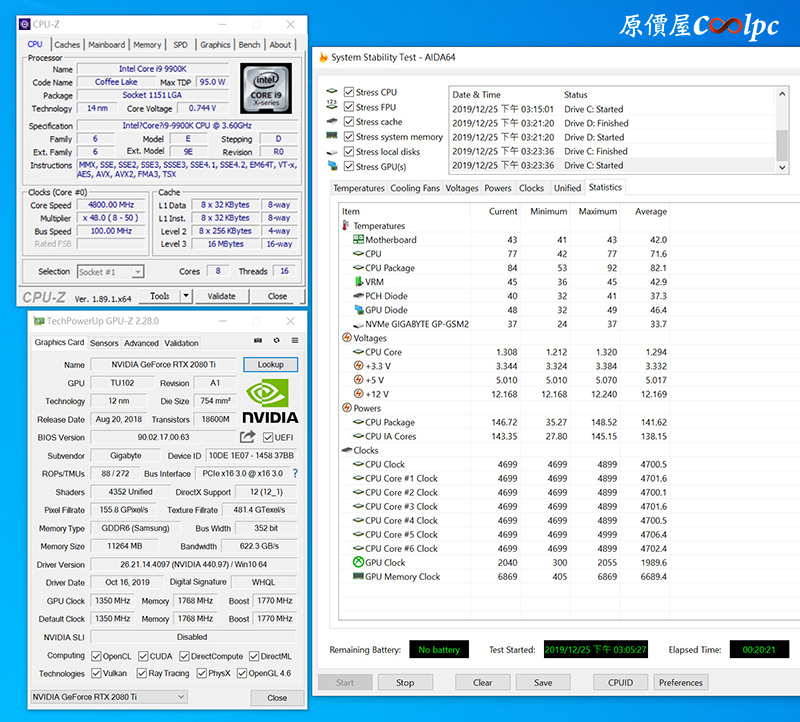Image resolution: width=800 pixels, height=722 pixels.
Task: Click Stress system memory RAM icon
Action: tap(332, 136)
